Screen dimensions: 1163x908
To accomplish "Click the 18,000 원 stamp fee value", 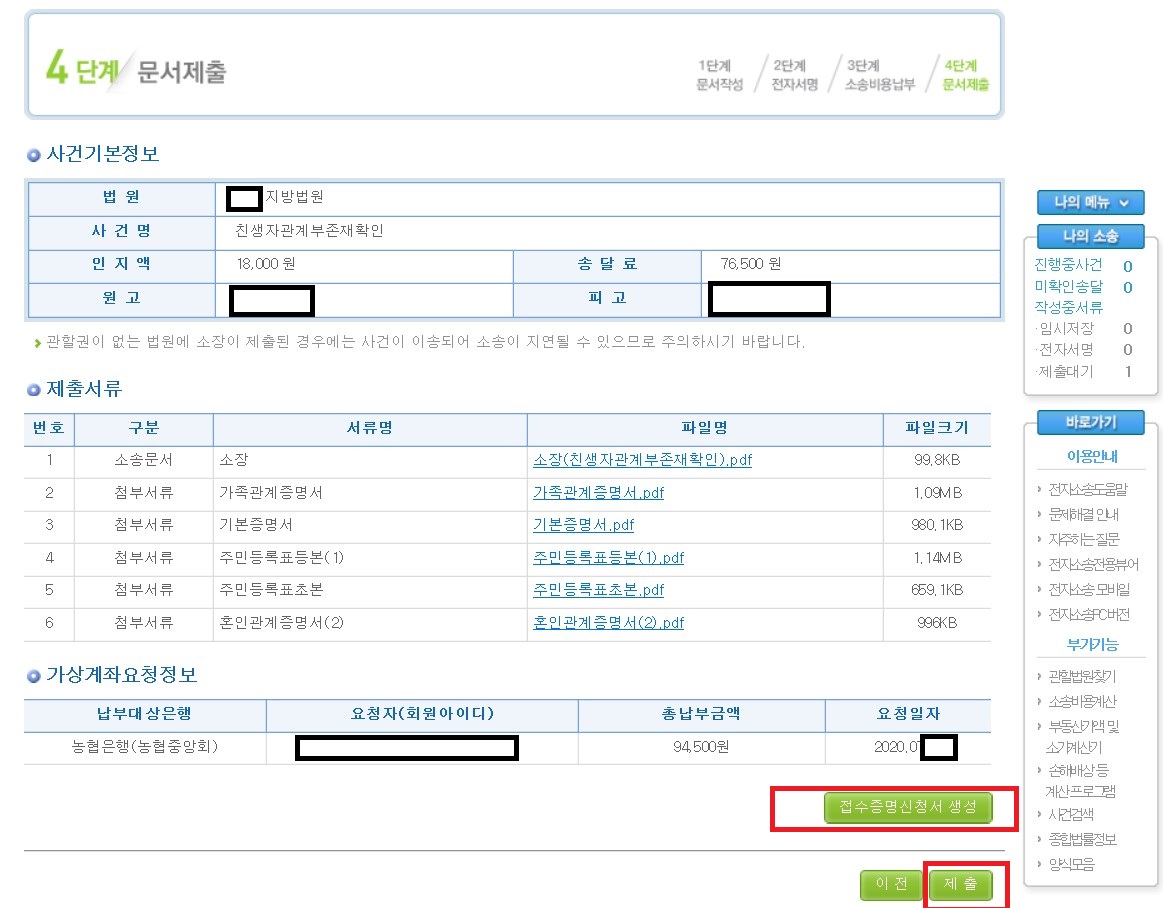I will click(266, 264).
